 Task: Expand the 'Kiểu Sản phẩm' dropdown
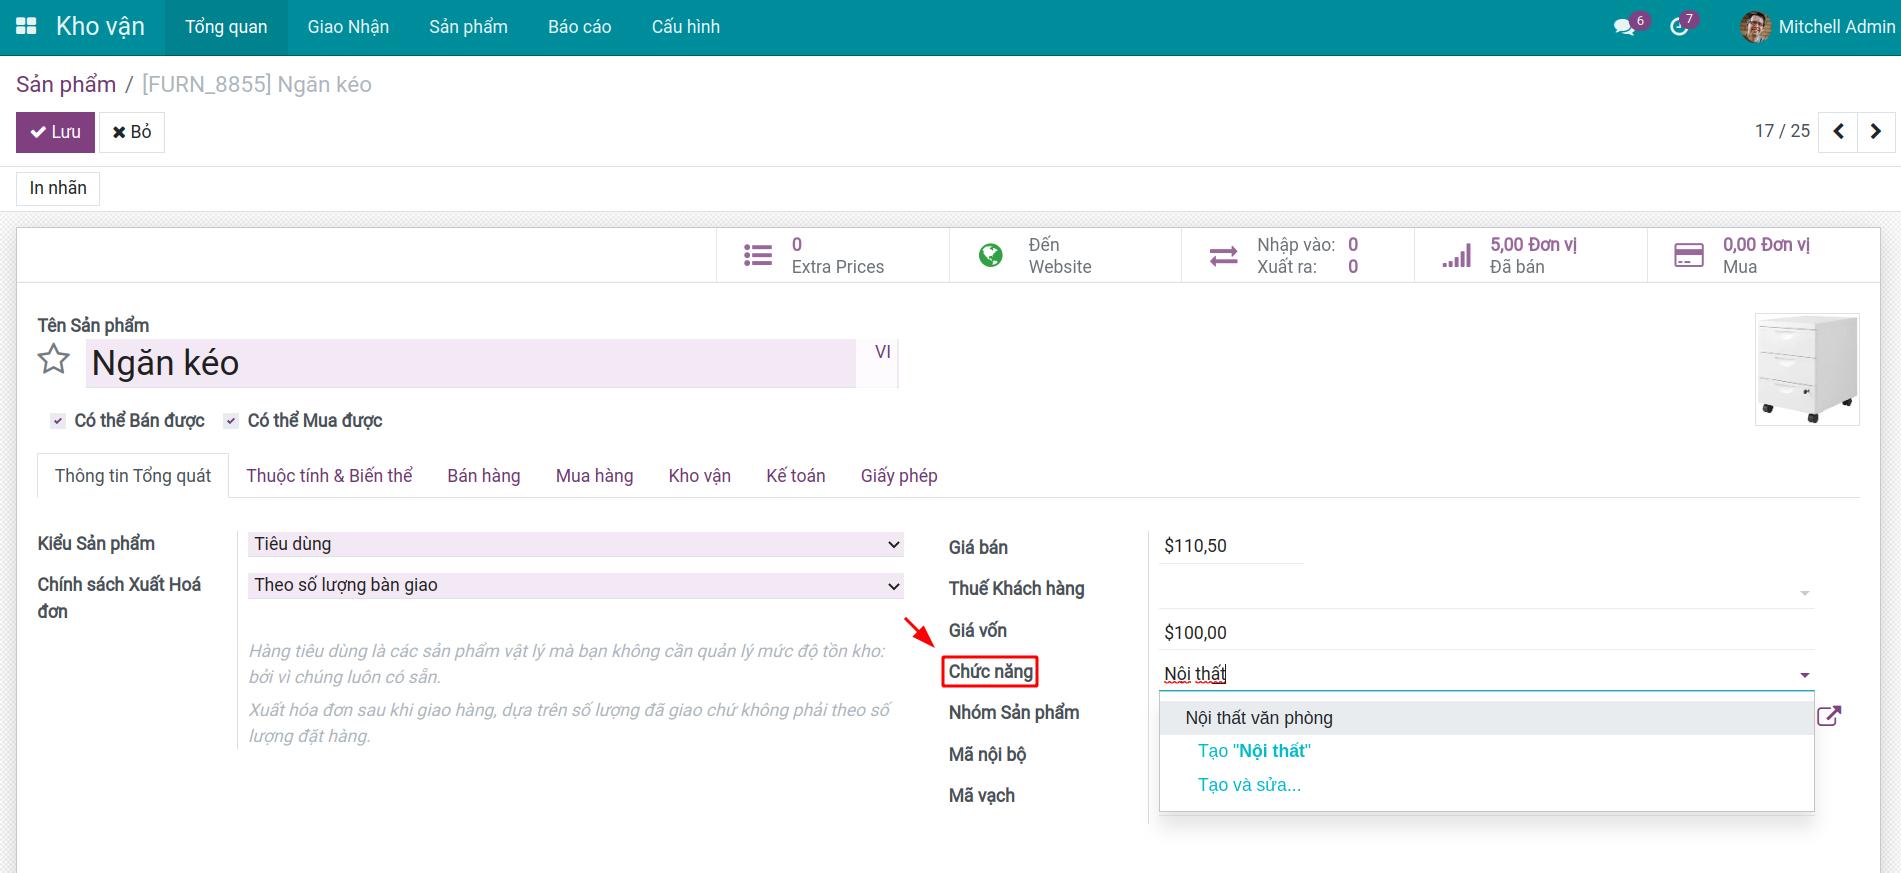point(575,544)
